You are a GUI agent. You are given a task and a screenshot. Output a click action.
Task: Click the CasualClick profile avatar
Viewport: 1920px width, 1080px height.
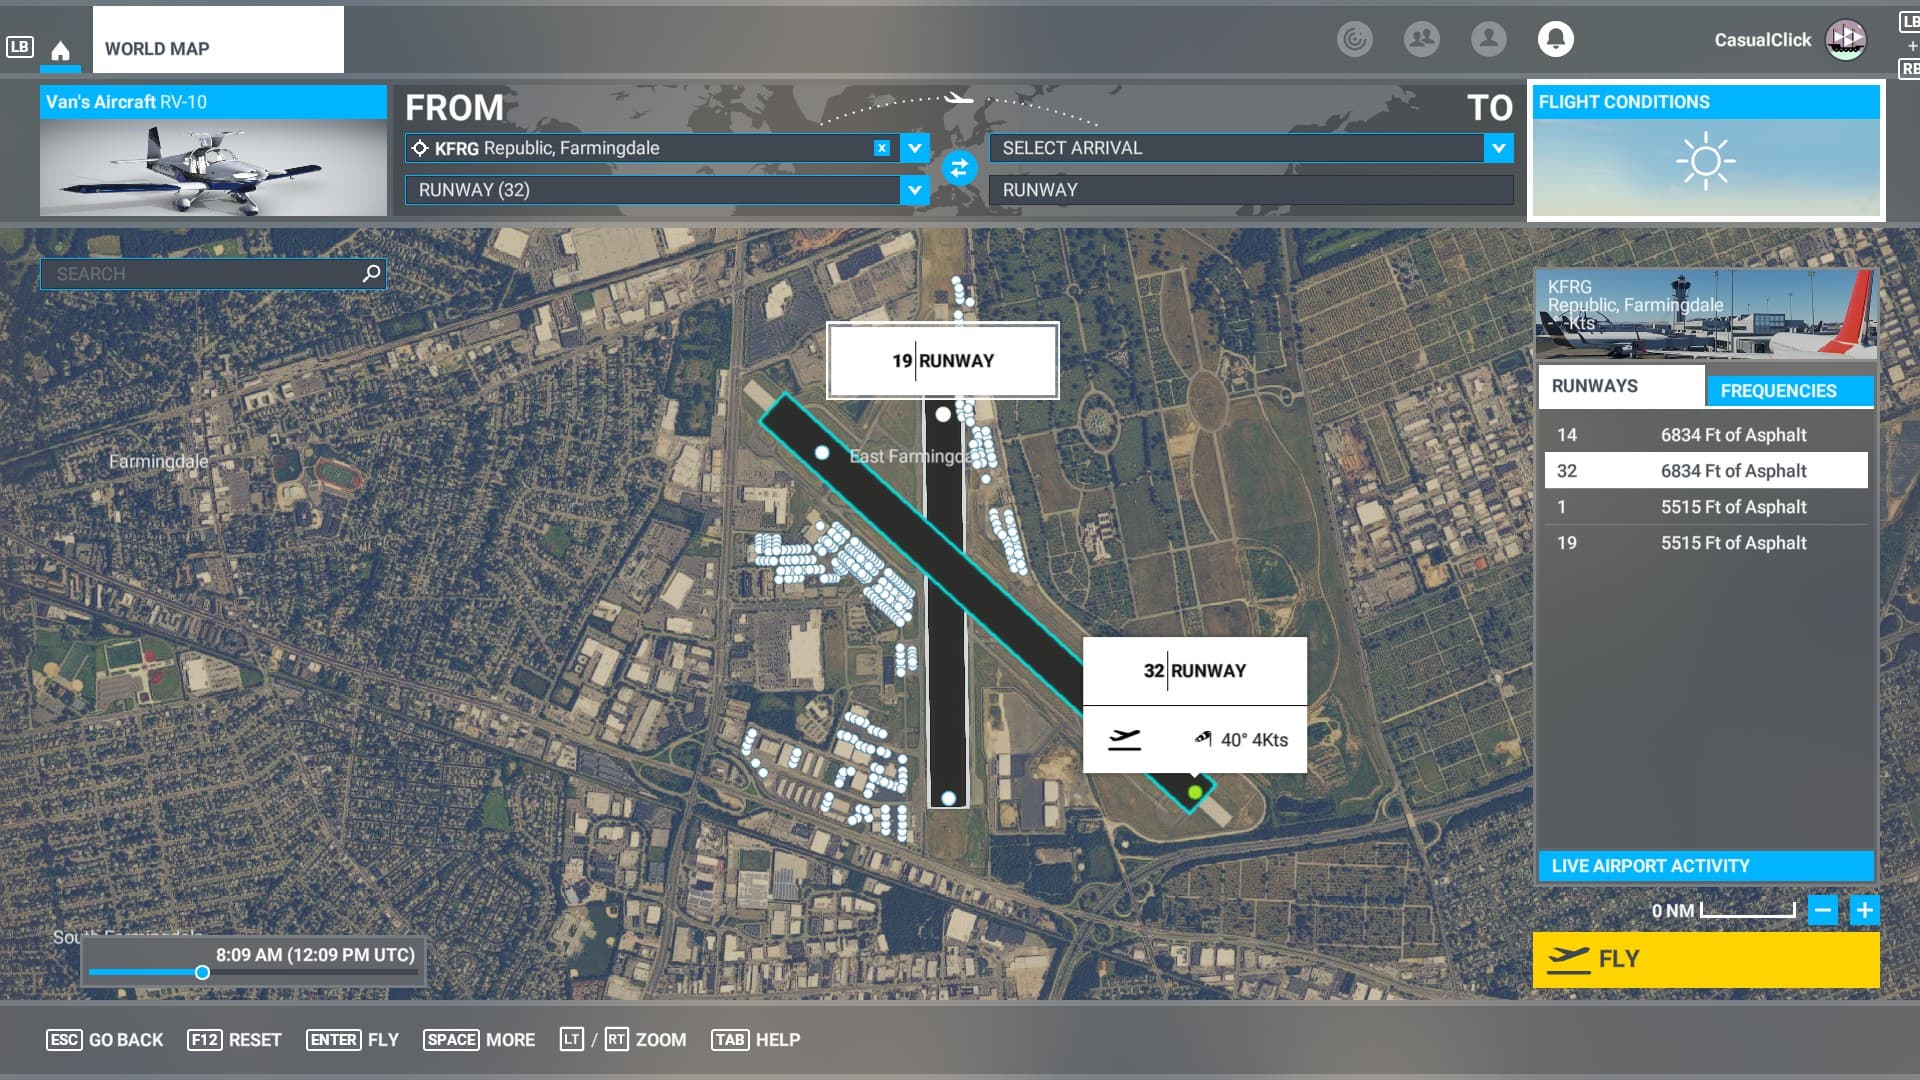(1845, 40)
